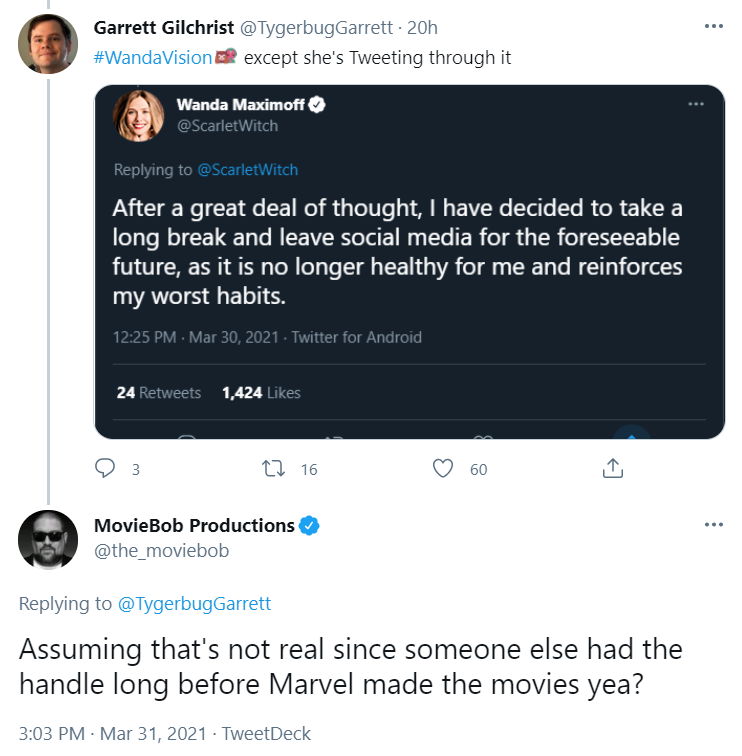Open MovieBob Productions display name
Screen dimensions: 742x756
point(194,526)
